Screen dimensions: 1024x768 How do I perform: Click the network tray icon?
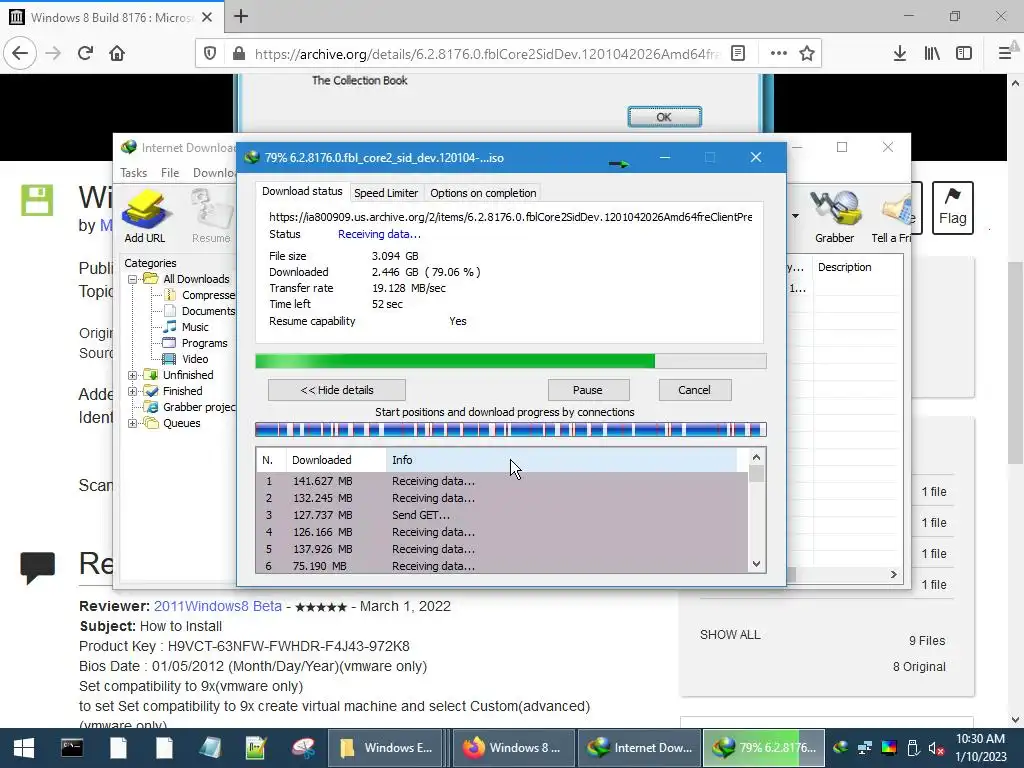pyautogui.click(x=865, y=748)
